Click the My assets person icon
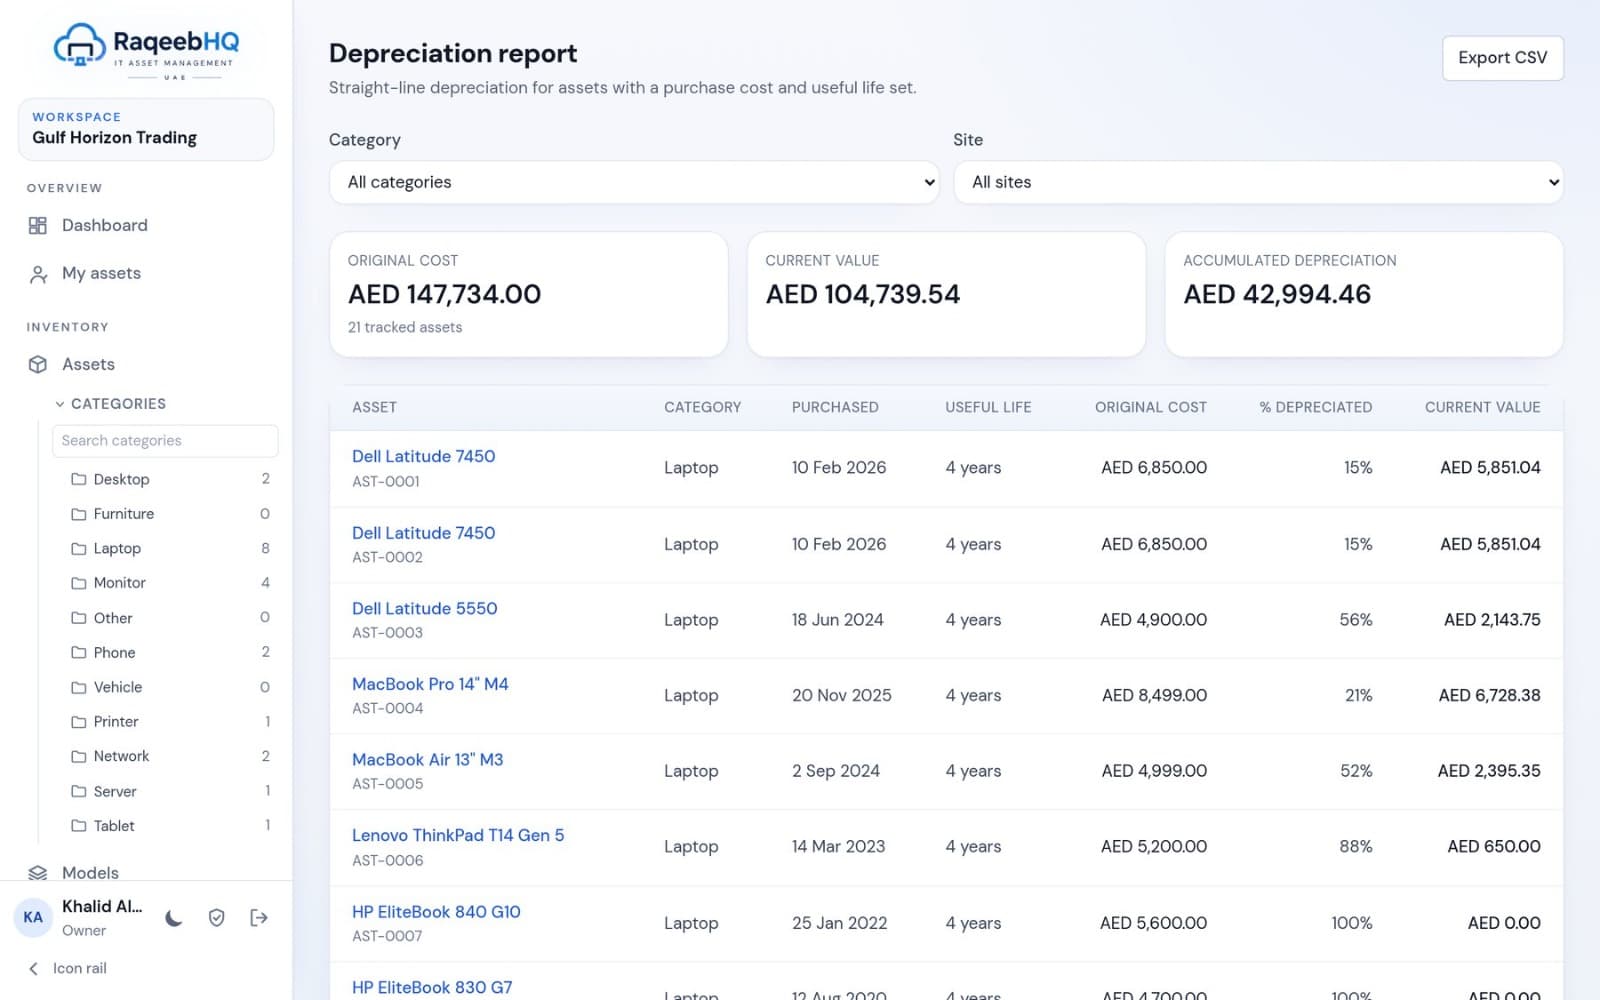The width and height of the screenshot is (1600, 1000). tap(38, 274)
